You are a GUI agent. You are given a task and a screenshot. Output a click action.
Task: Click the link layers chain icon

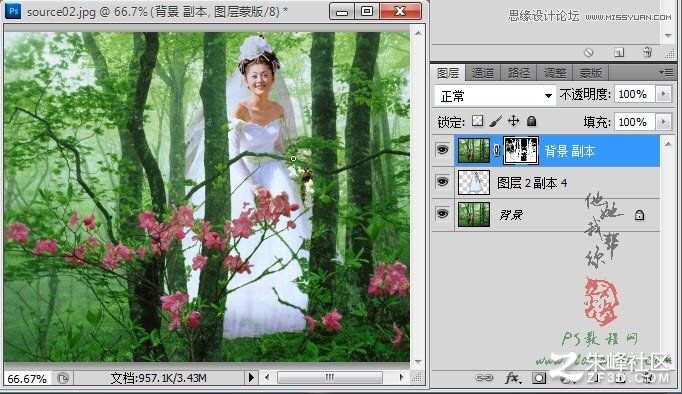pos(485,377)
